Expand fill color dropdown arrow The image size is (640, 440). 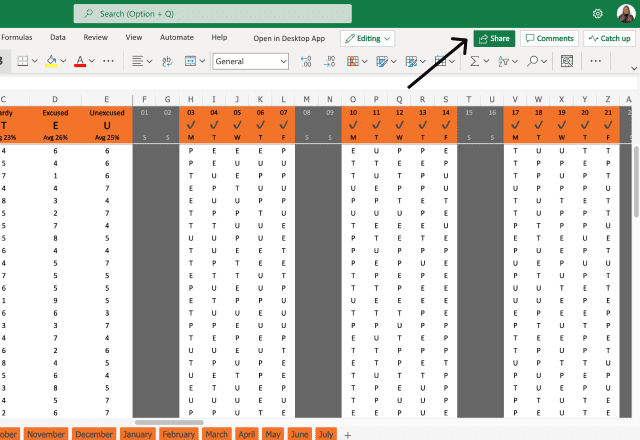coord(63,61)
